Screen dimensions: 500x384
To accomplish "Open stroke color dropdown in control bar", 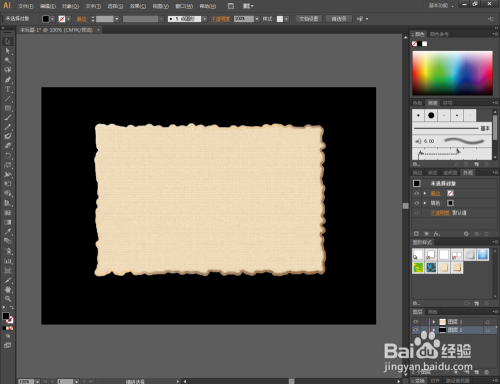I will click(68, 19).
